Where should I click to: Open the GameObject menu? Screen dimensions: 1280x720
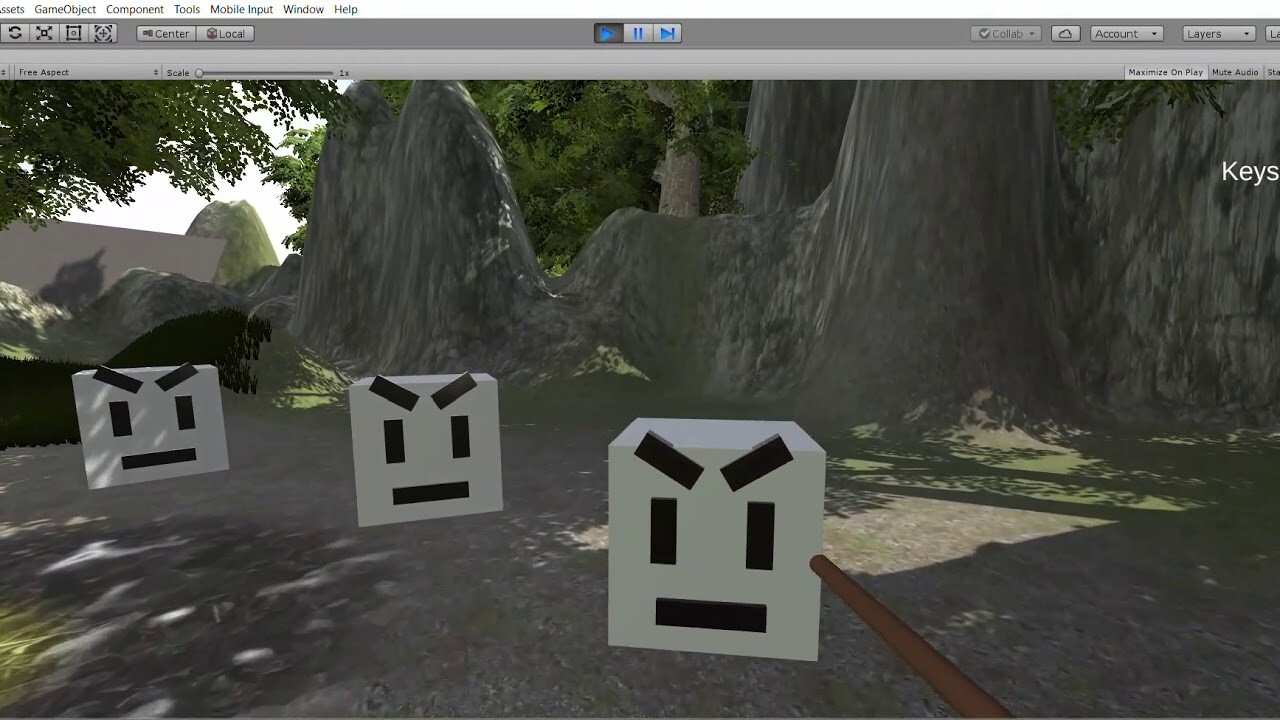pyautogui.click(x=65, y=9)
